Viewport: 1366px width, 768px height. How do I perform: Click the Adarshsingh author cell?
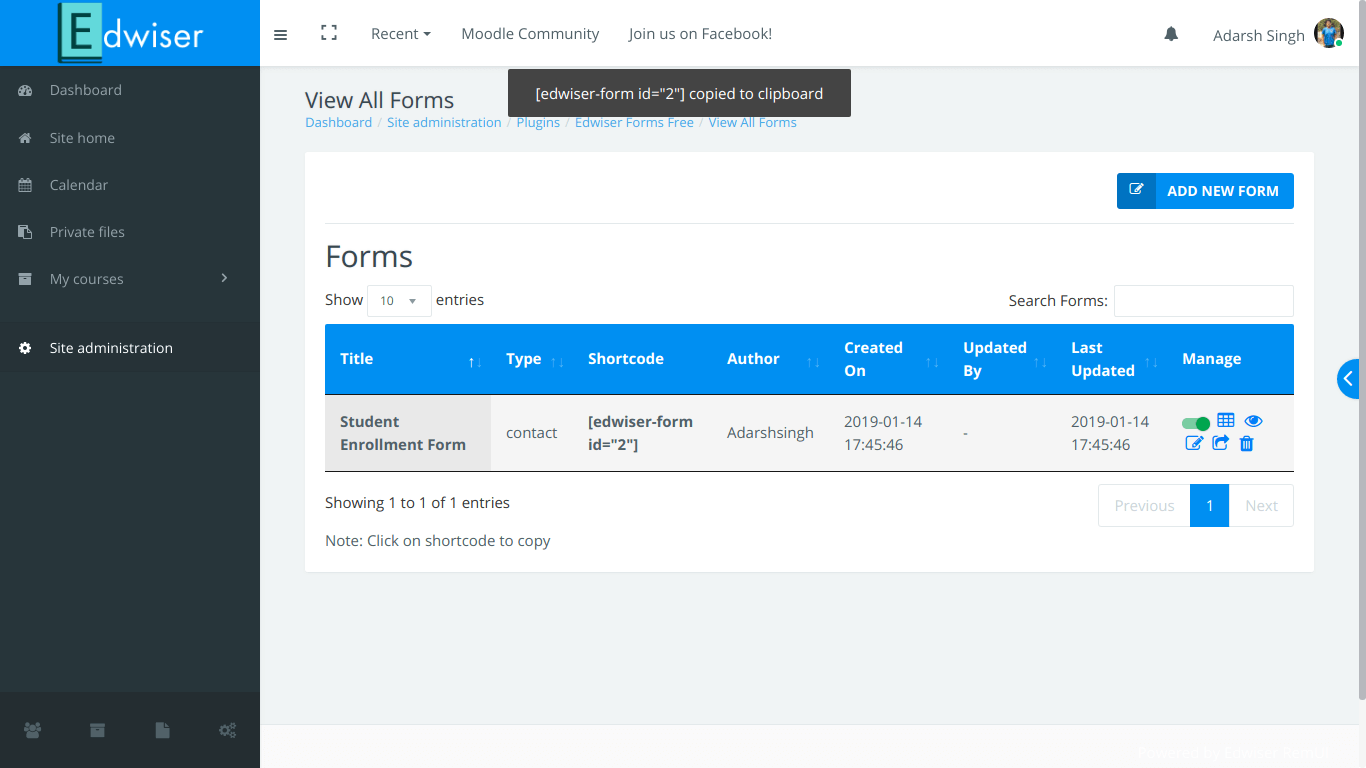770,433
